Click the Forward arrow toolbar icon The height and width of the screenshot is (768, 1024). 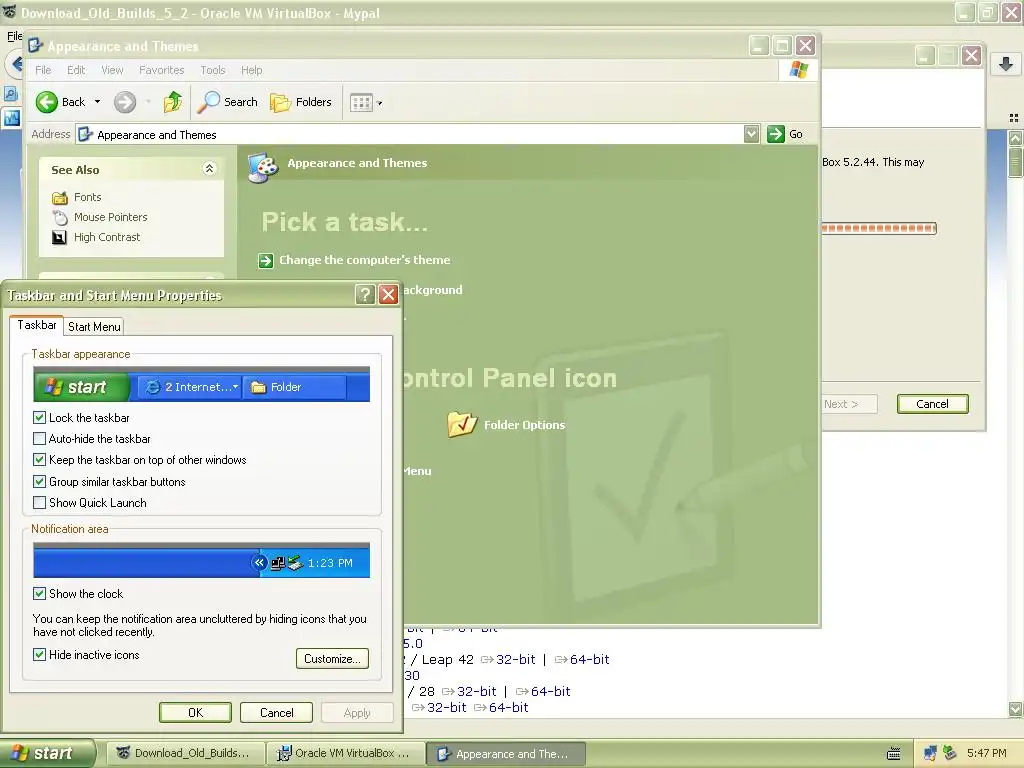(x=125, y=102)
